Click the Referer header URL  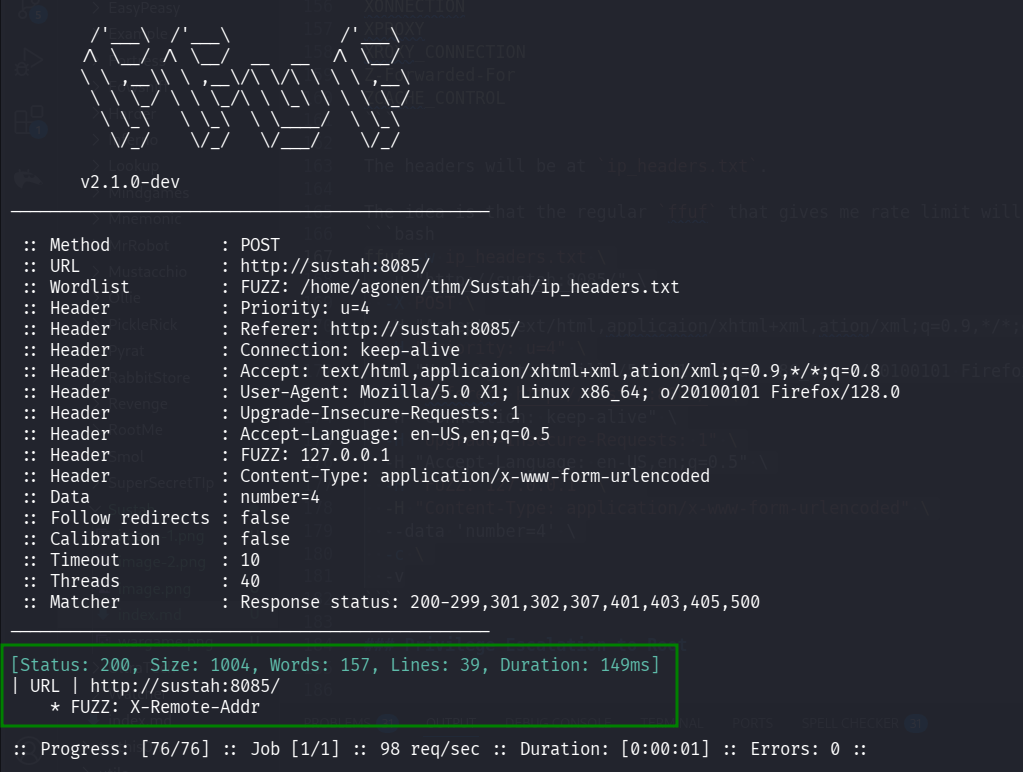424,329
